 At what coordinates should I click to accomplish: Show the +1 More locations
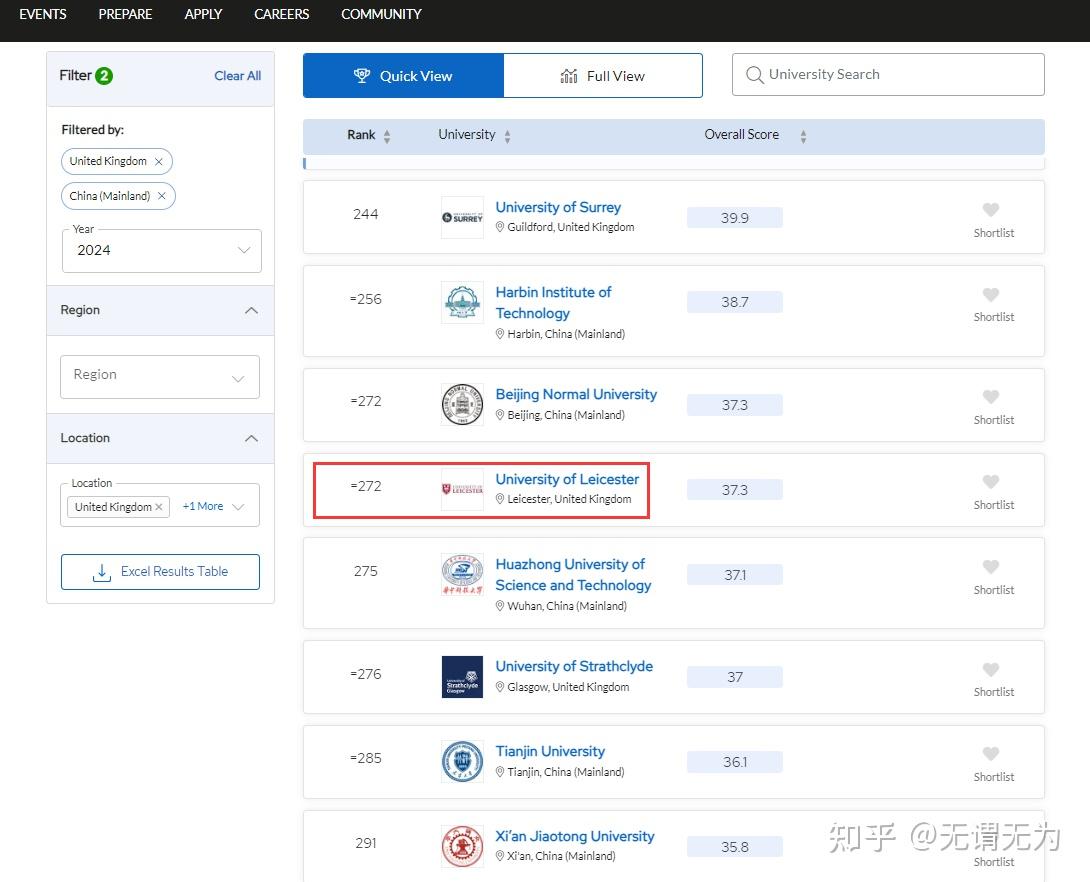coord(202,506)
